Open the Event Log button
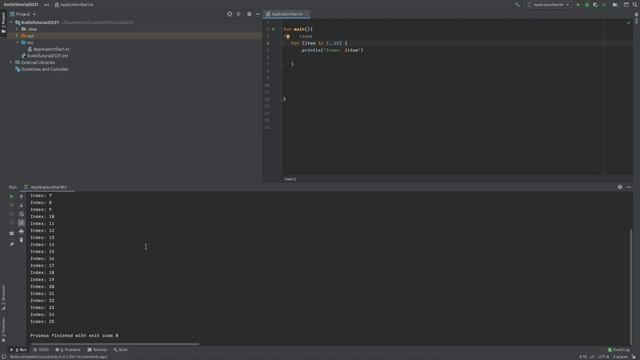The height and width of the screenshot is (360, 640). click(x=619, y=350)
